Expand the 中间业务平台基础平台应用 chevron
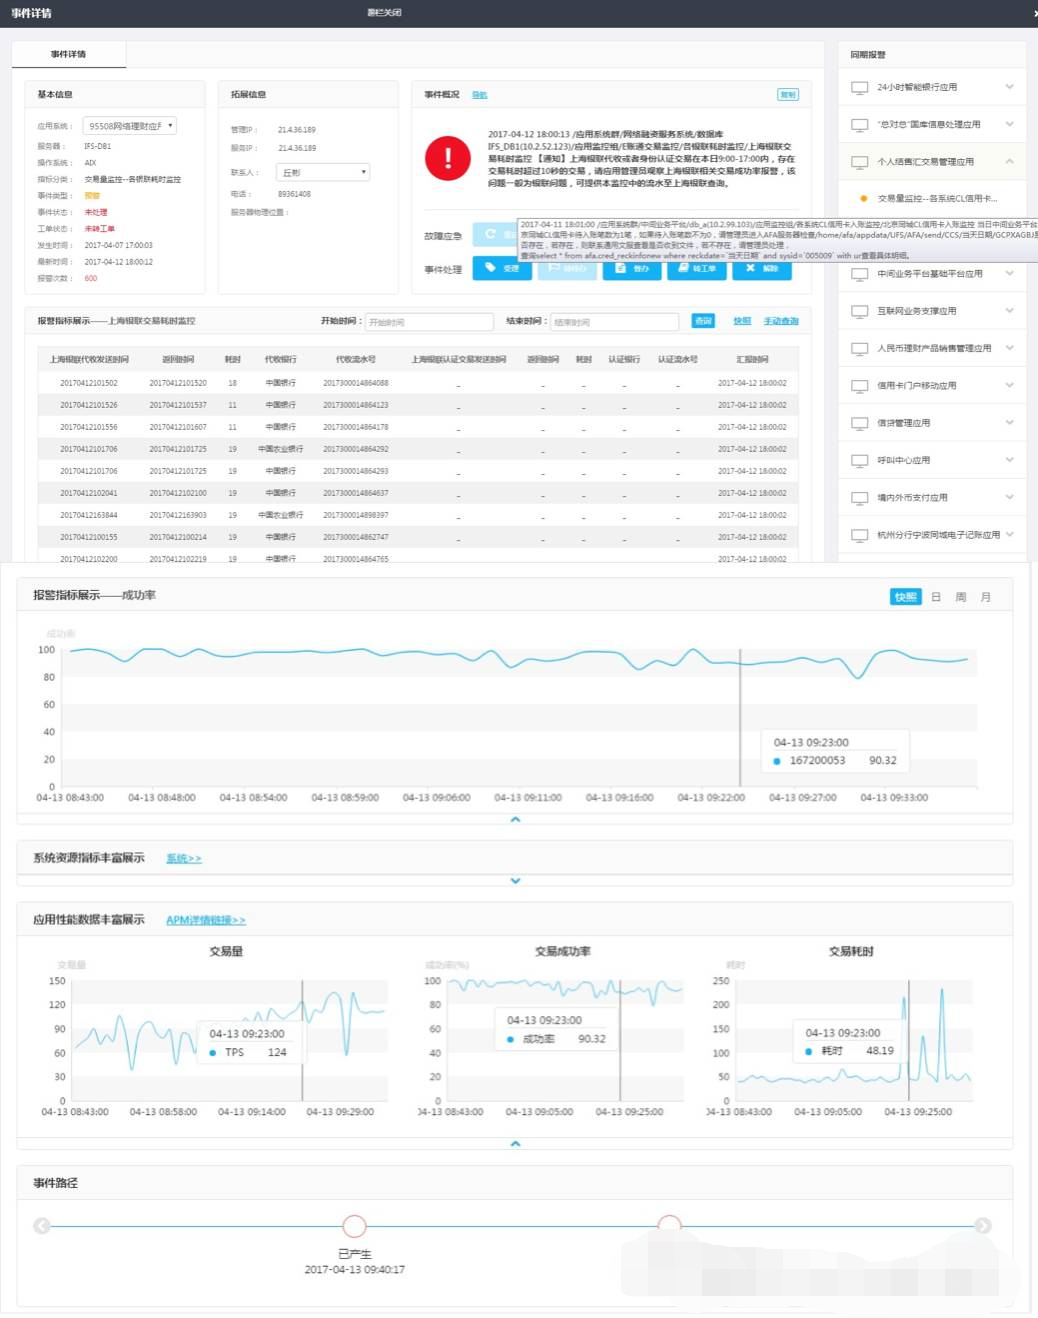This screenshot has height=1318, width=1038. [x=1009, y=273]
